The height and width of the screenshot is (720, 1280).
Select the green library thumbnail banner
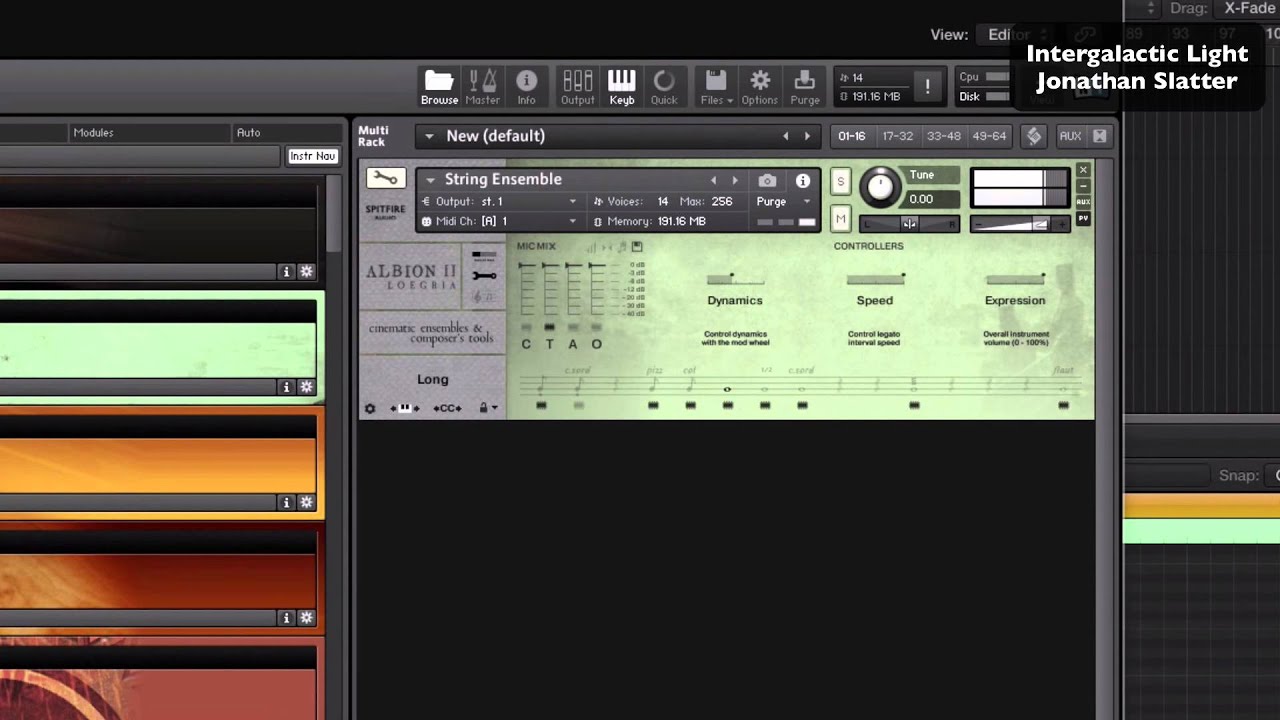pos(158,350)
